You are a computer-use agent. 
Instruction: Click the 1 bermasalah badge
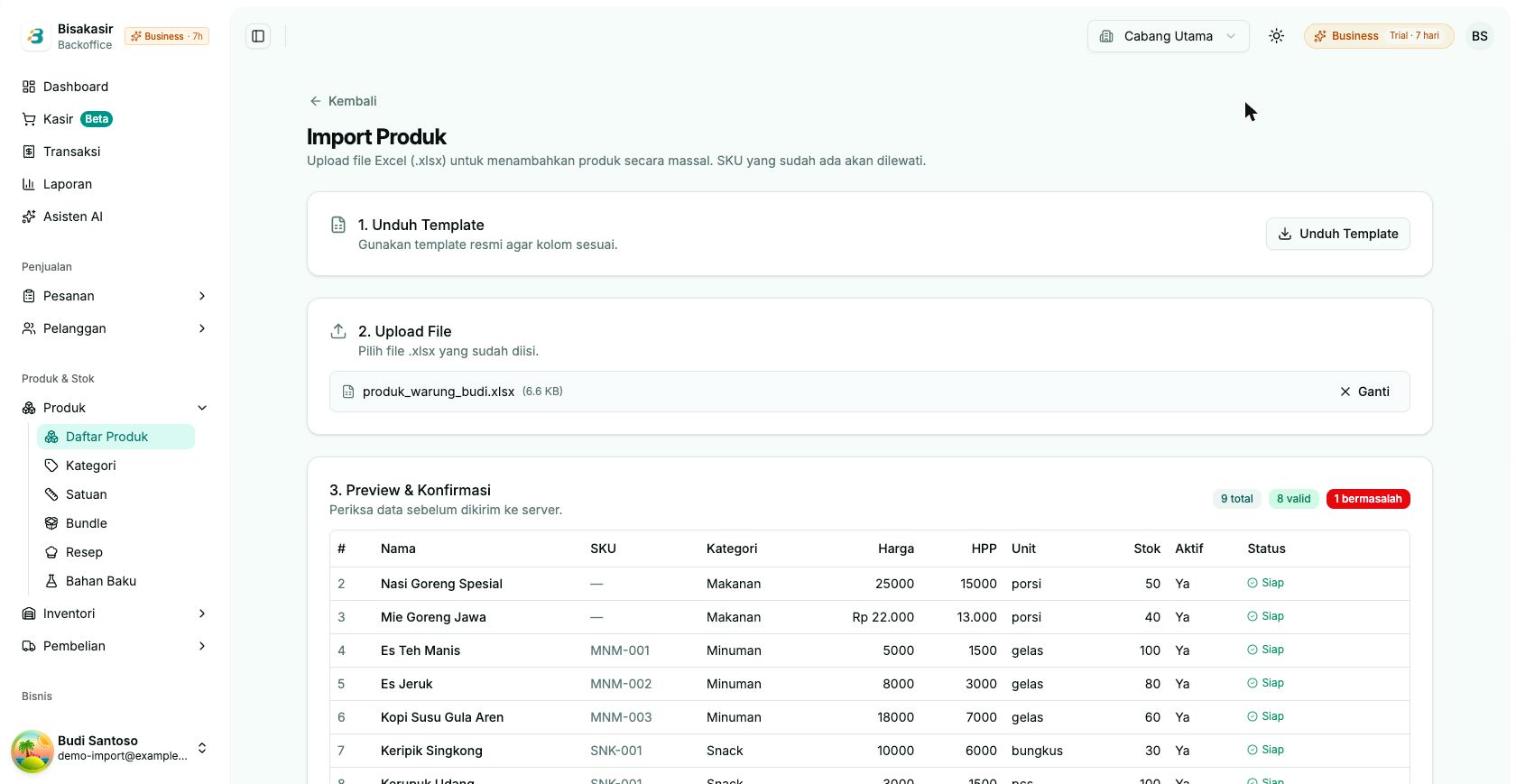[1368, 499]
